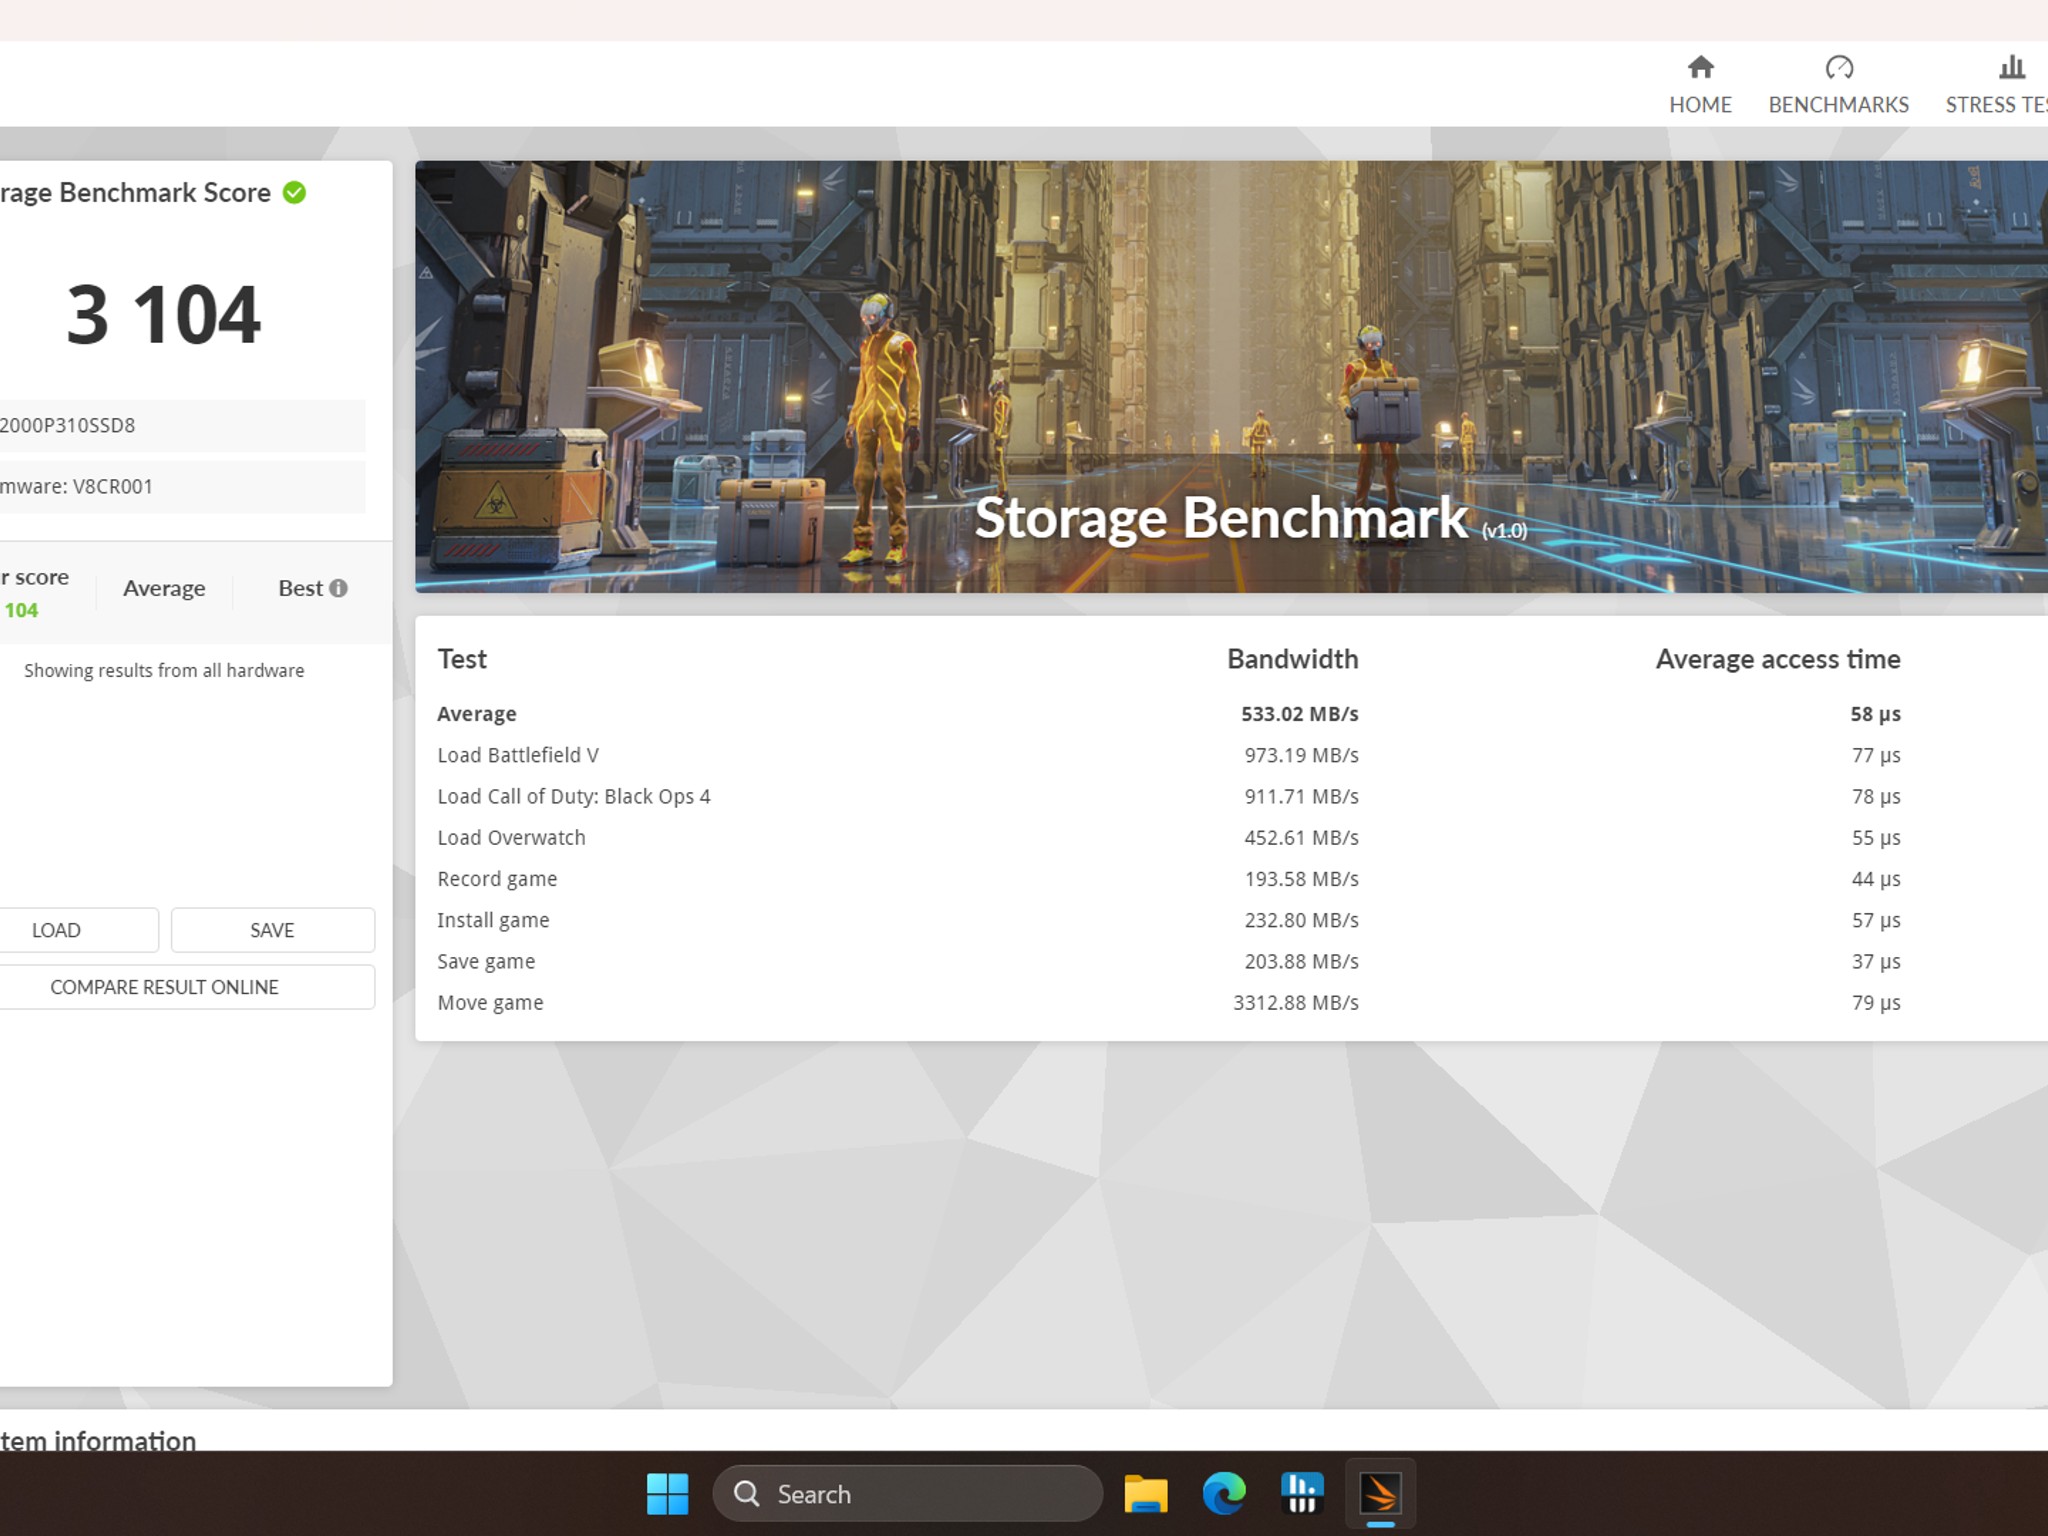
Task: Click the Windows Start button
Action: [x=668, y=1492]
